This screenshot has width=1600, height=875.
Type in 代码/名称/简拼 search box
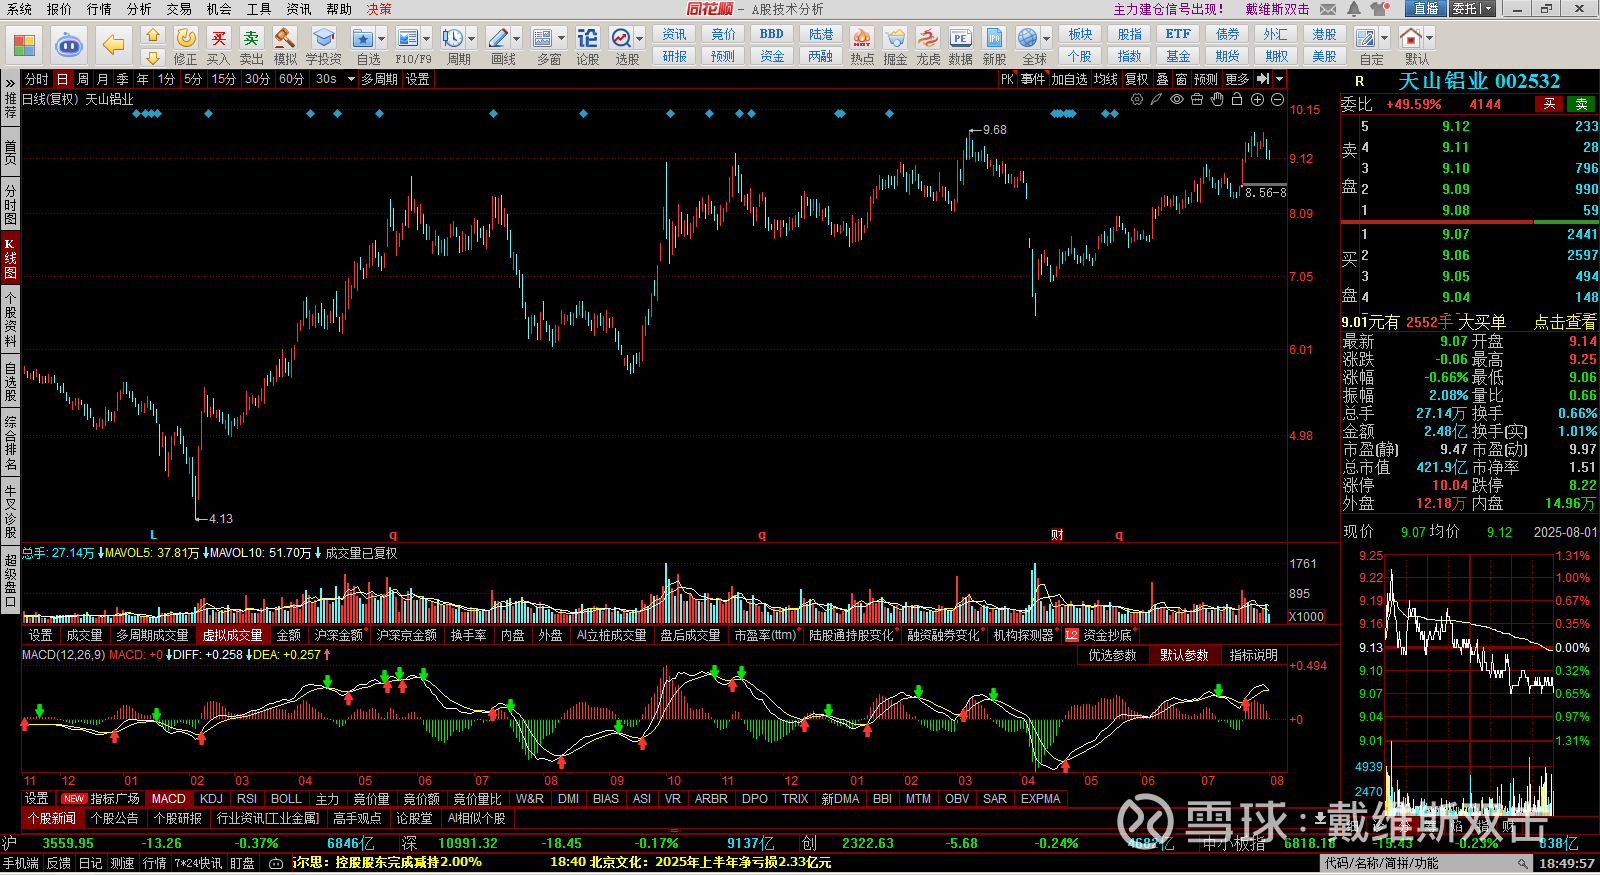tap(1424, 863)
